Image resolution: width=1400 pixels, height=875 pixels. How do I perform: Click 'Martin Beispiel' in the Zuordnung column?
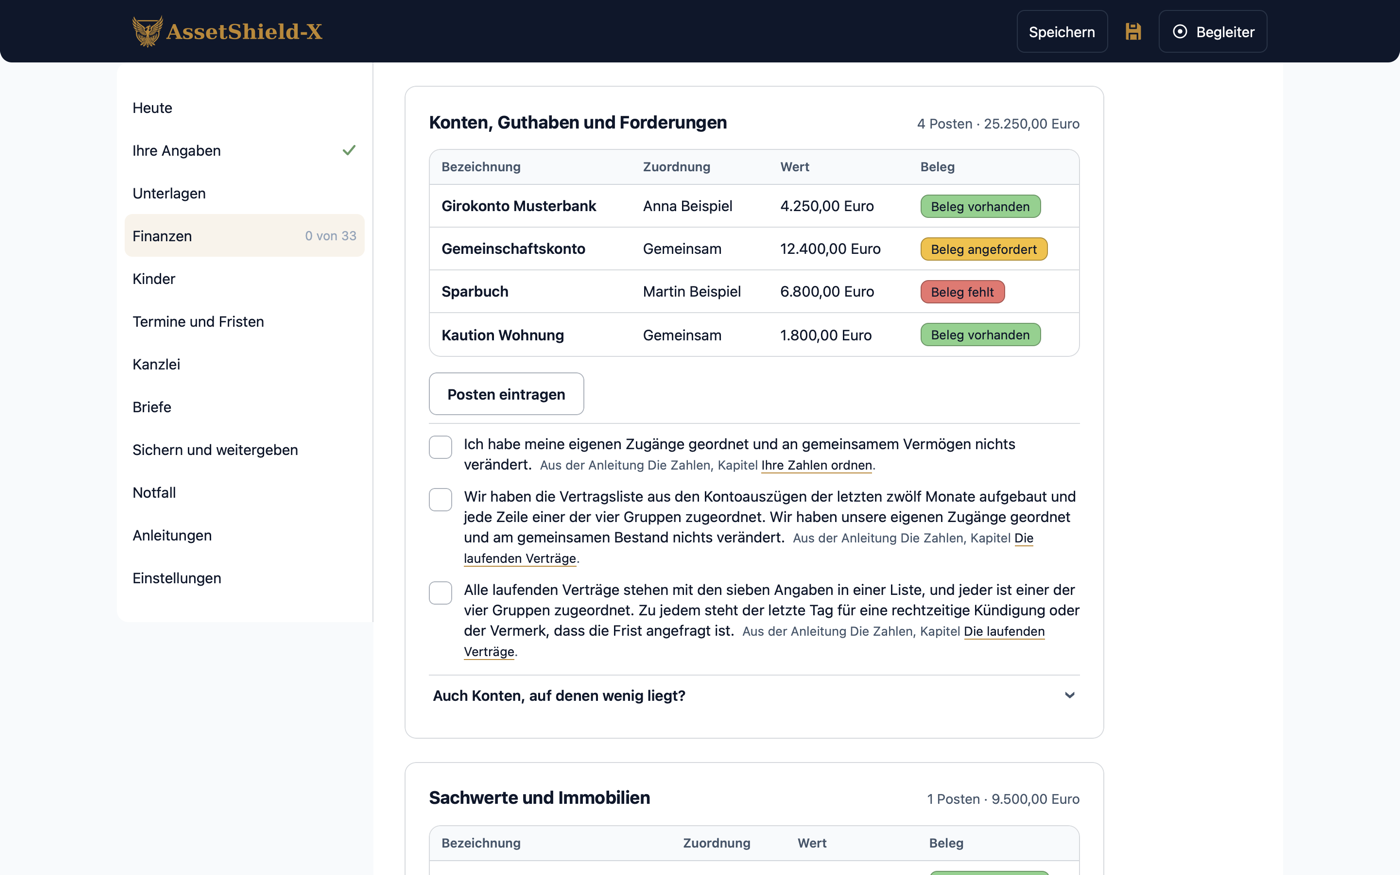(x=692, y=292)
